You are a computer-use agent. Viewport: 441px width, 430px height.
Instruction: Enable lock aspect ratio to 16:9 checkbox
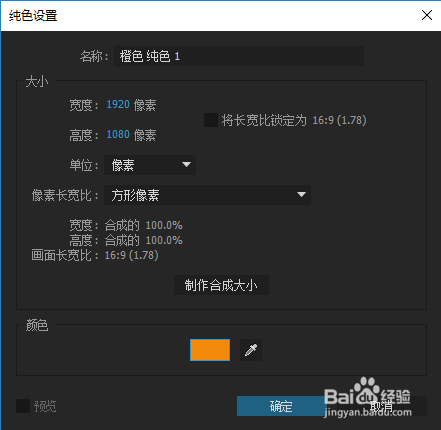click(211, 120)
